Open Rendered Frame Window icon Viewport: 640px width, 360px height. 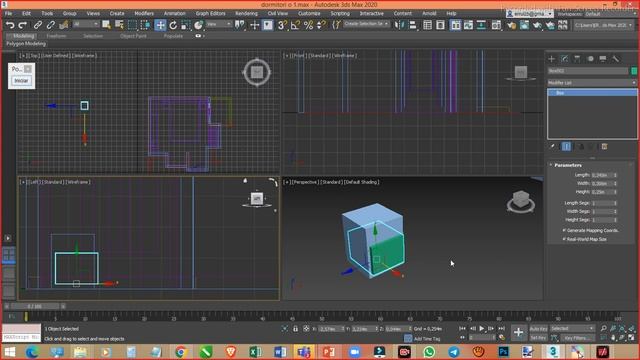524,25
